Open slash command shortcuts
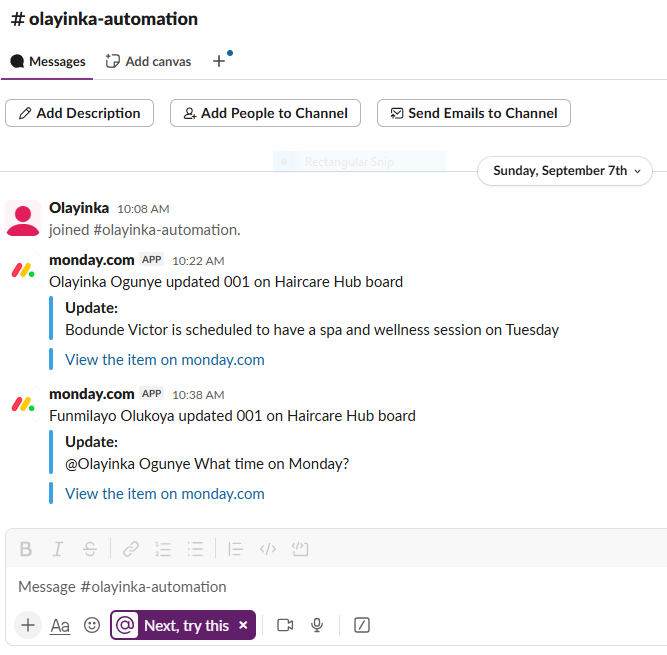 click(x=362, y=625)
